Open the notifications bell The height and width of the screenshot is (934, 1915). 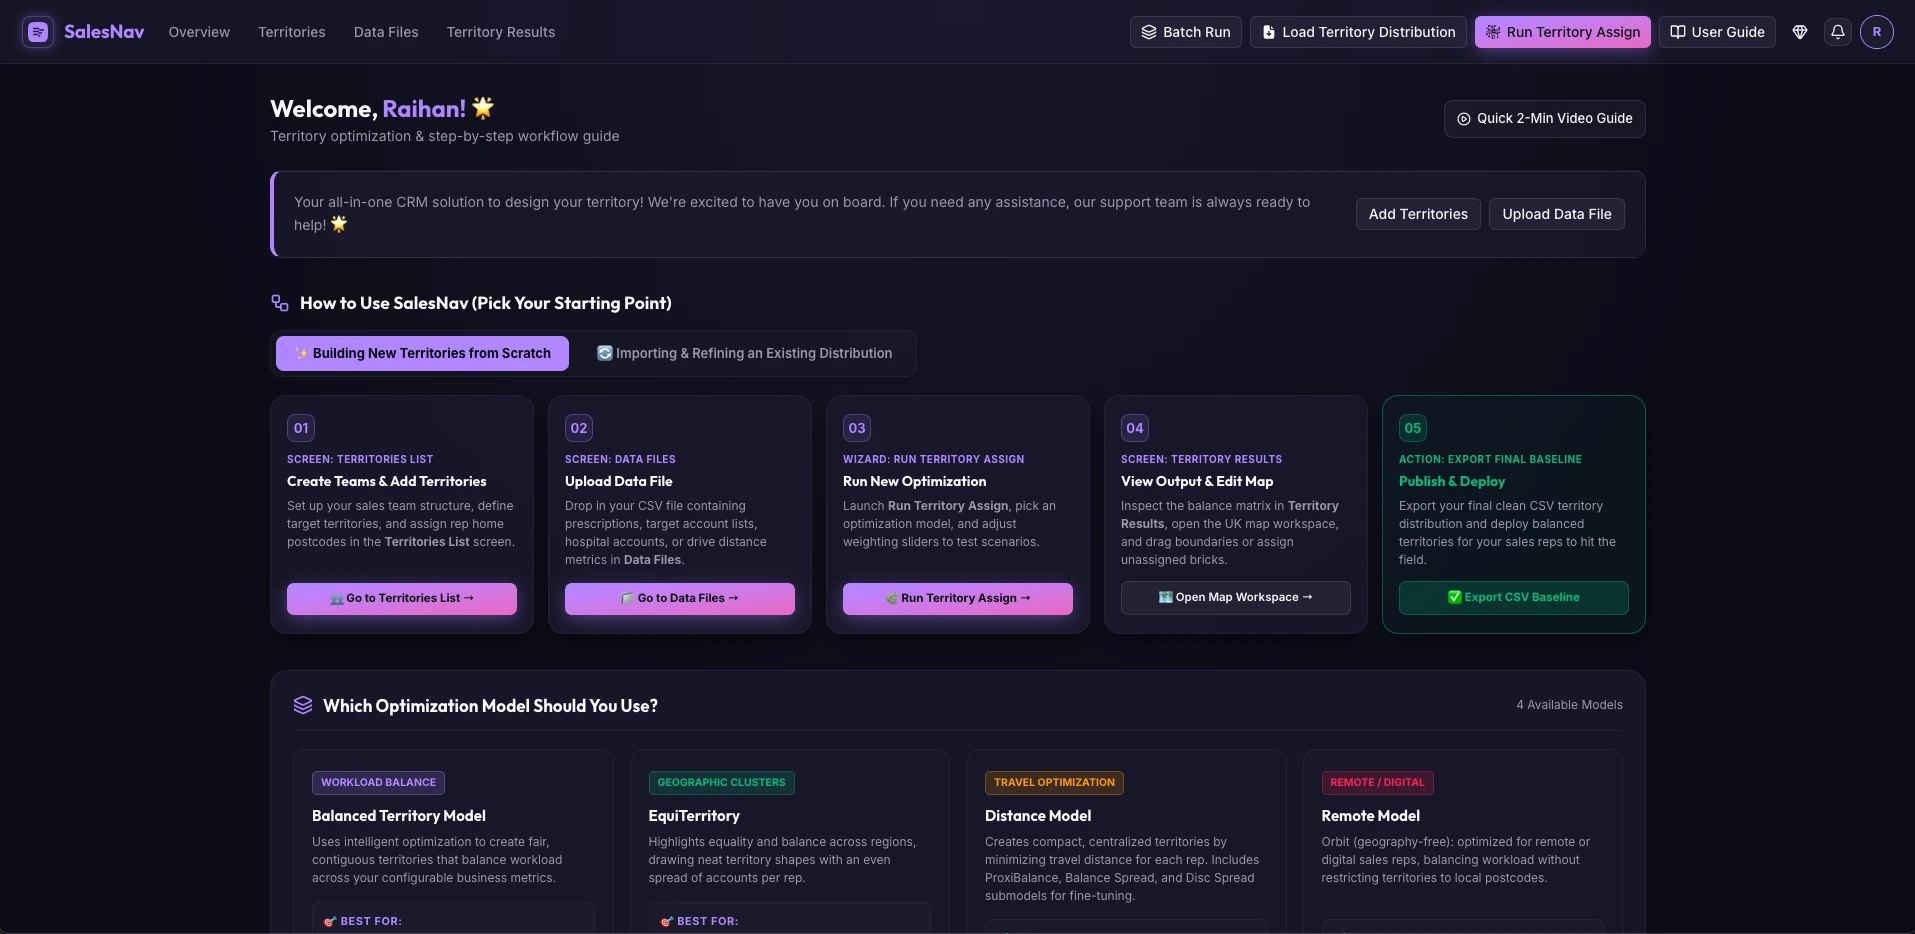pyautogui.click(x=1838, y=32)
